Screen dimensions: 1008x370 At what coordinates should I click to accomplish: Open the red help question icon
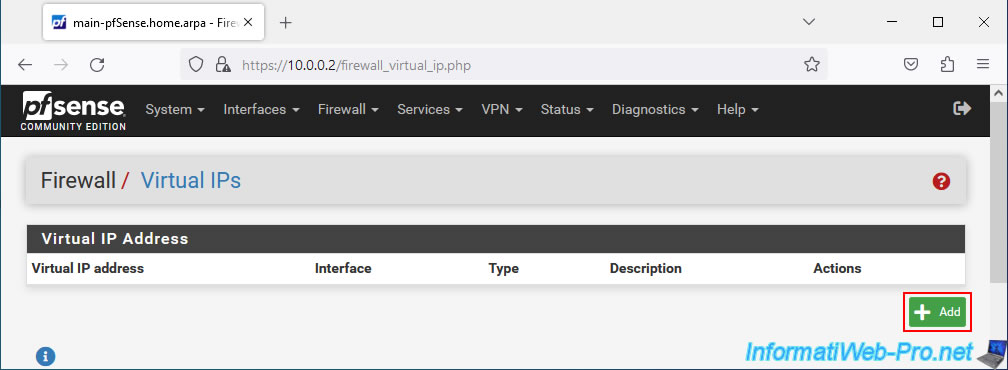tap(941, 182)
